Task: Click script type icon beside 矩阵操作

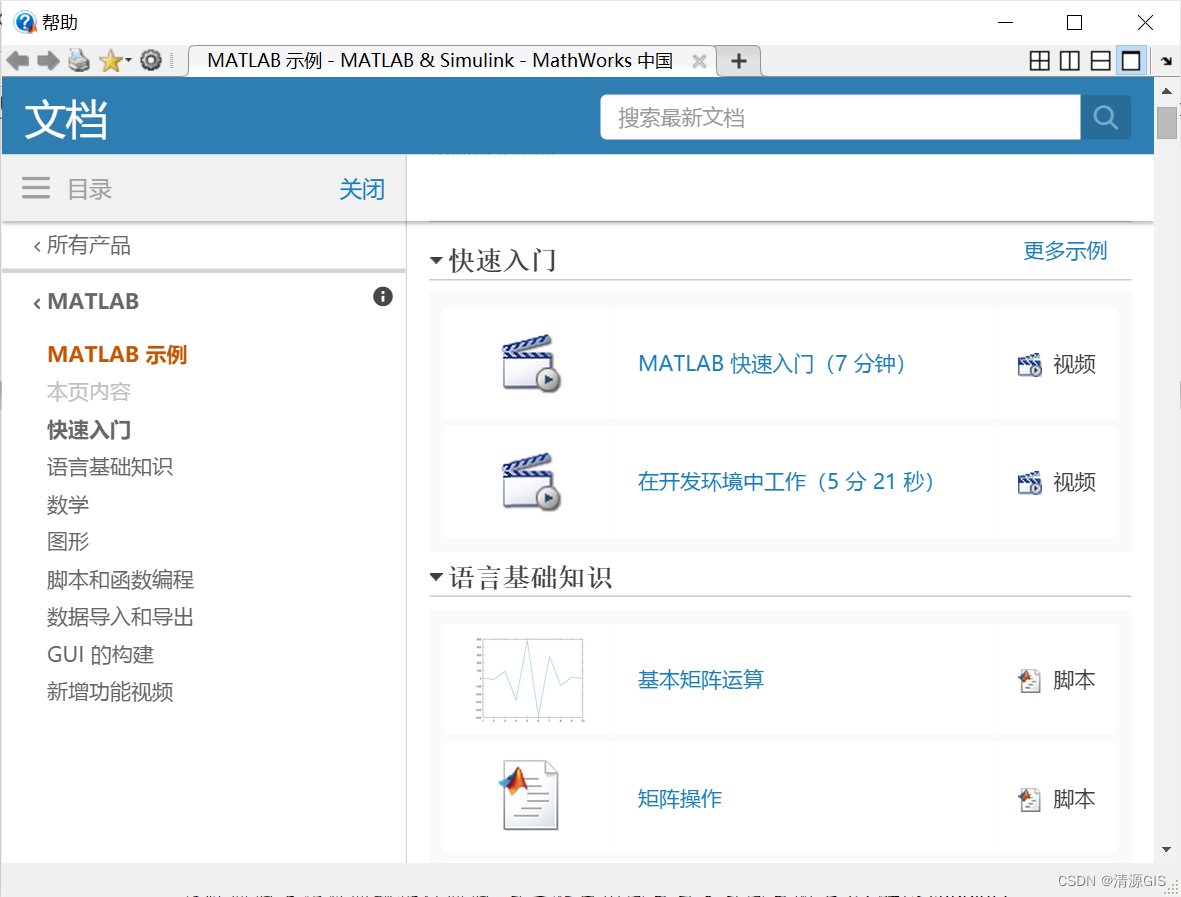Action: coord(1030,799)
